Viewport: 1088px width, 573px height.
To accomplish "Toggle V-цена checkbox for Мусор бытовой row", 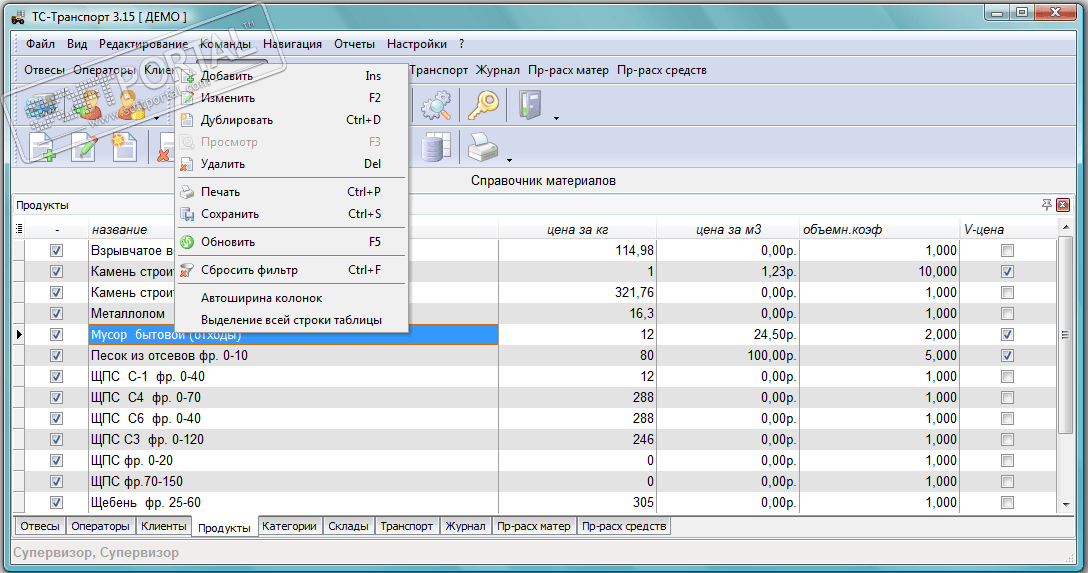I will [1008, 334].
